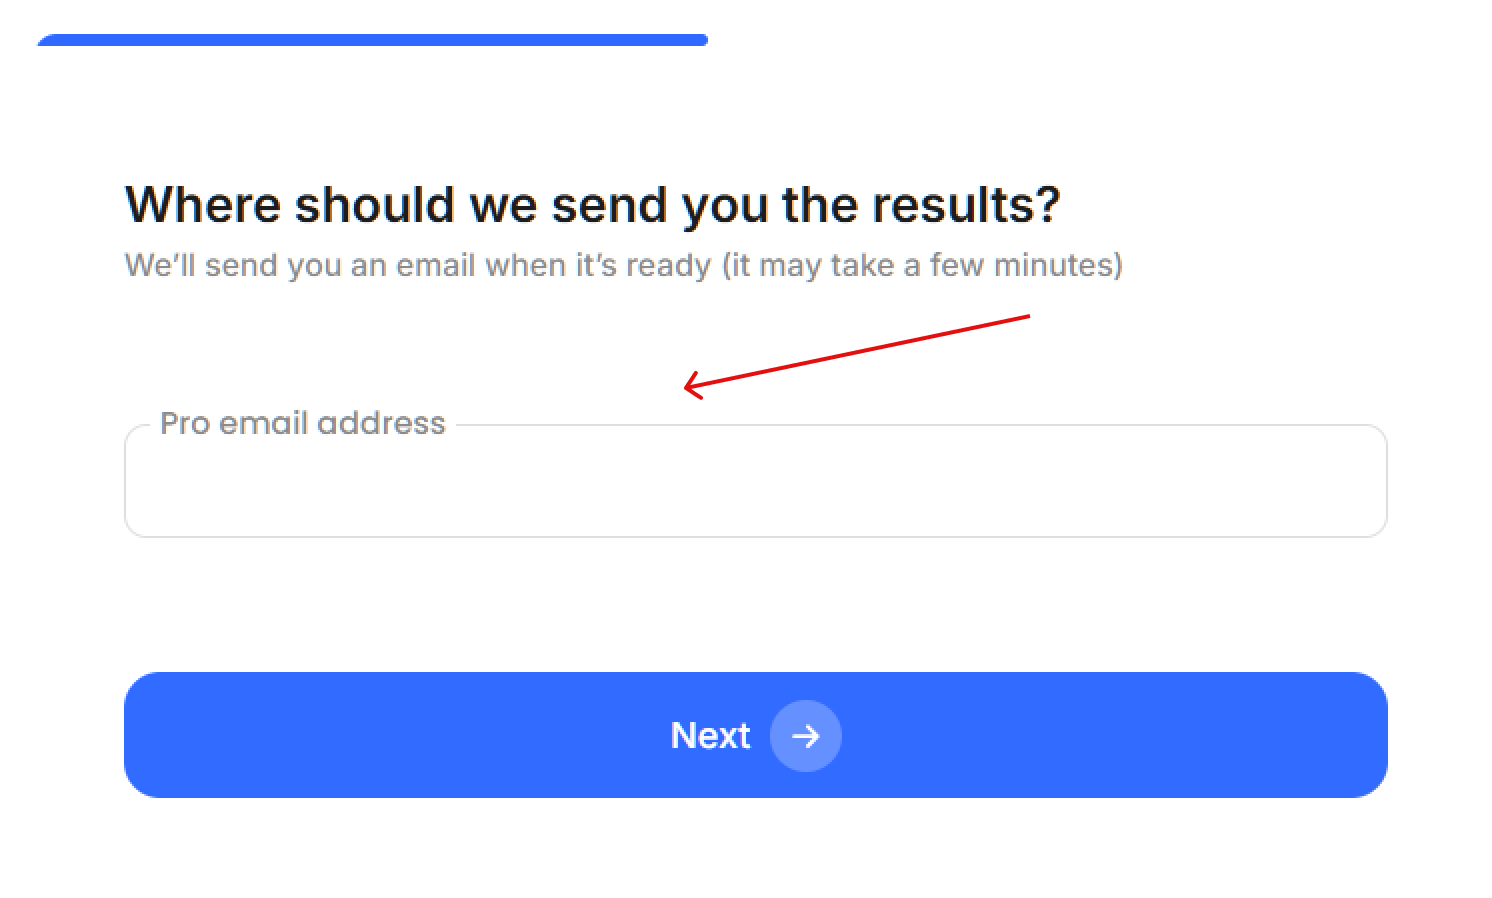Click the "Pro email address" field label
This screenshot has height=898, width=1492.
(302, 423)
